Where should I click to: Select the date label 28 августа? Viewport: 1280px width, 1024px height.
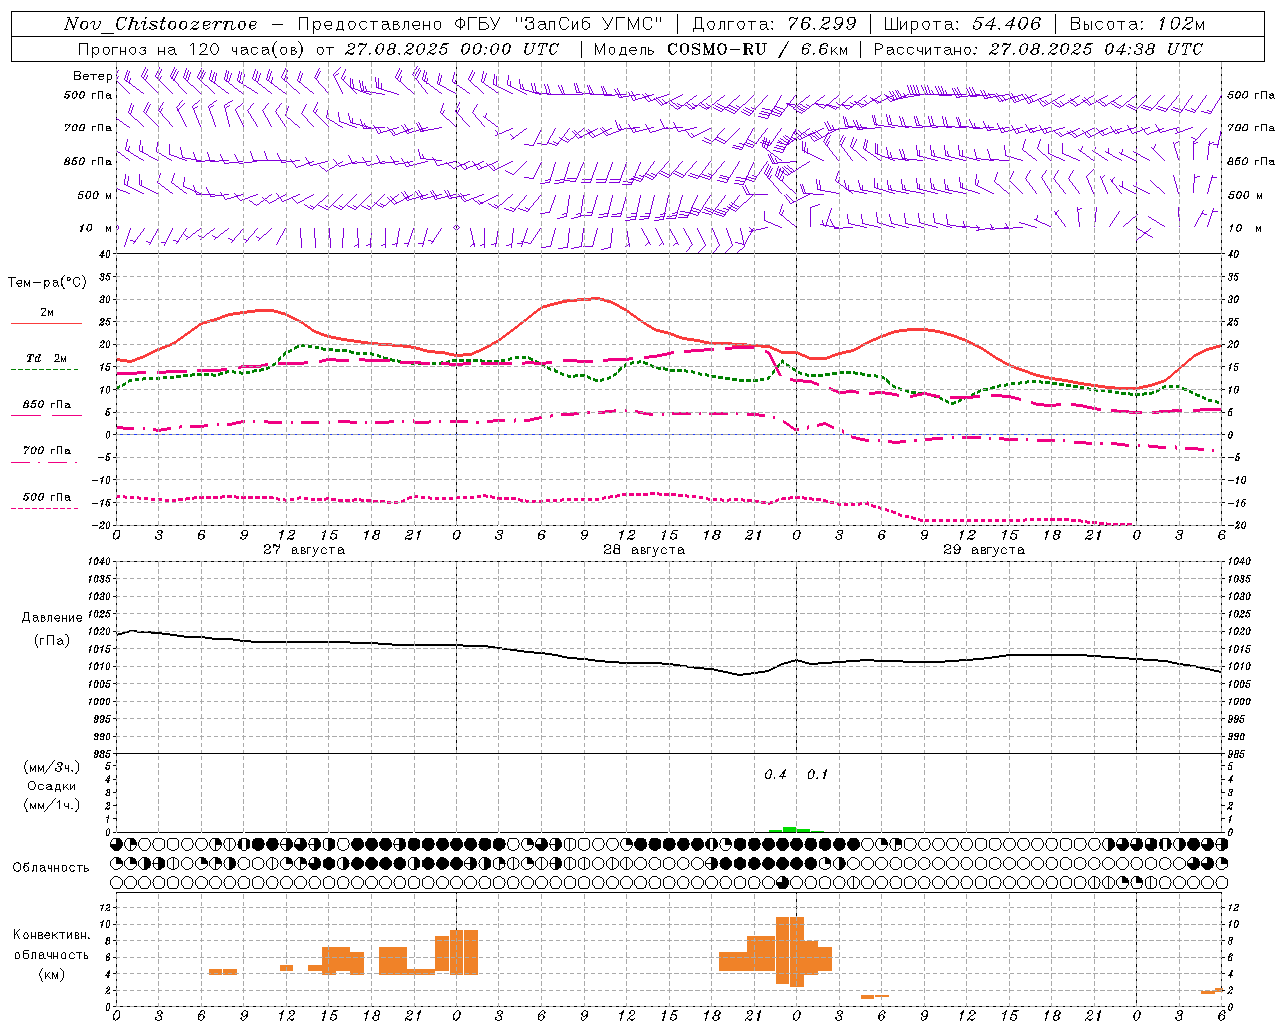click(644, 550)
